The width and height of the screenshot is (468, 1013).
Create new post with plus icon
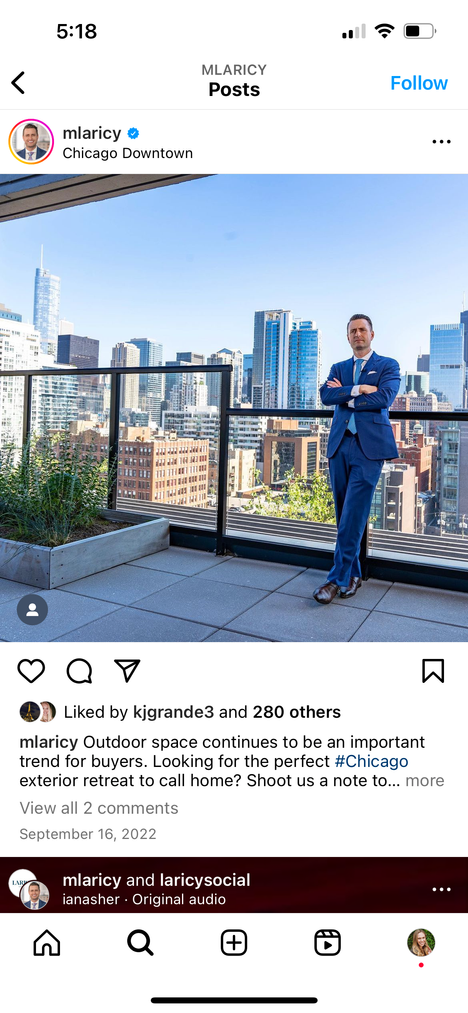click(234, 943)
